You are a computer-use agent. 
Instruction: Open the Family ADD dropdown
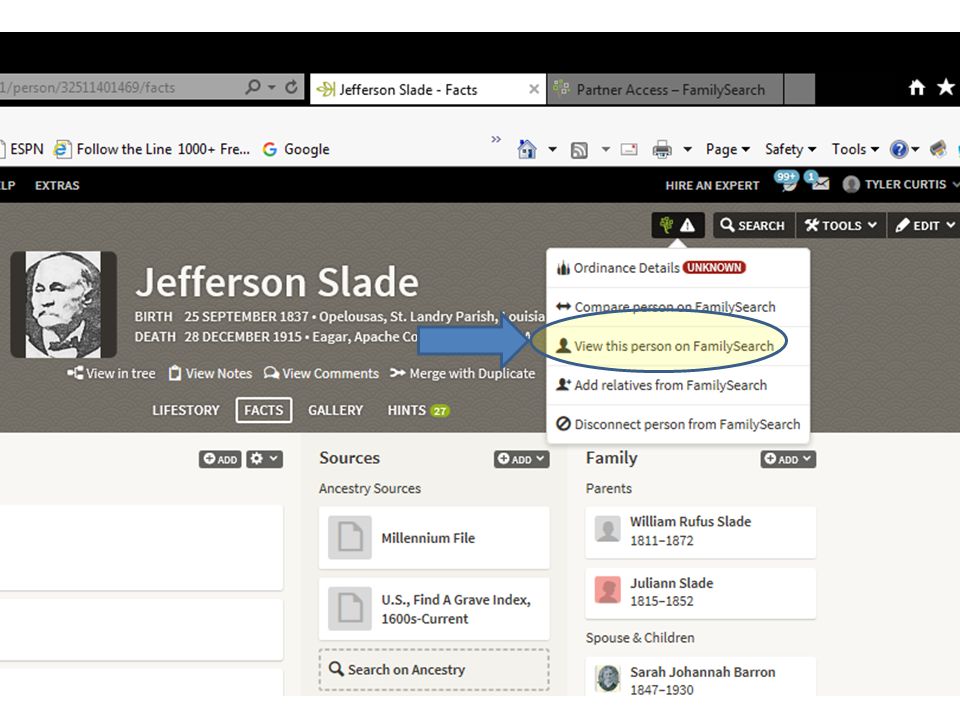[x=788, y=459]
